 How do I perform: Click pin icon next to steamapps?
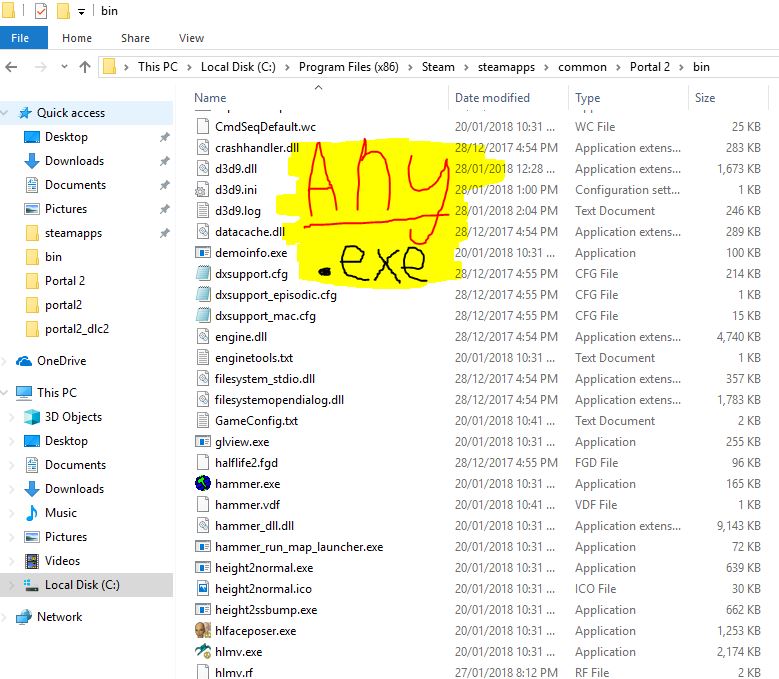click(x=164, y=233)
